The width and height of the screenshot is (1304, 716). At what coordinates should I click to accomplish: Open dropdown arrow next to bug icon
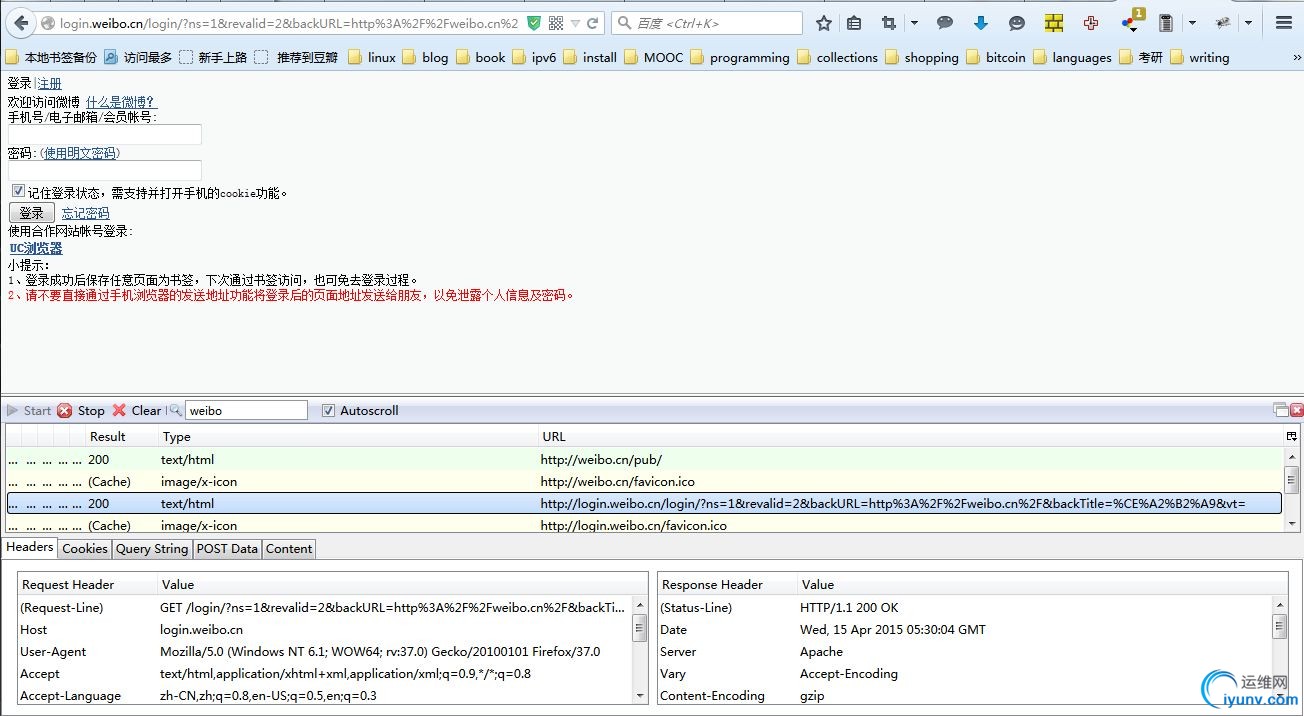(x=1248, y=23)
